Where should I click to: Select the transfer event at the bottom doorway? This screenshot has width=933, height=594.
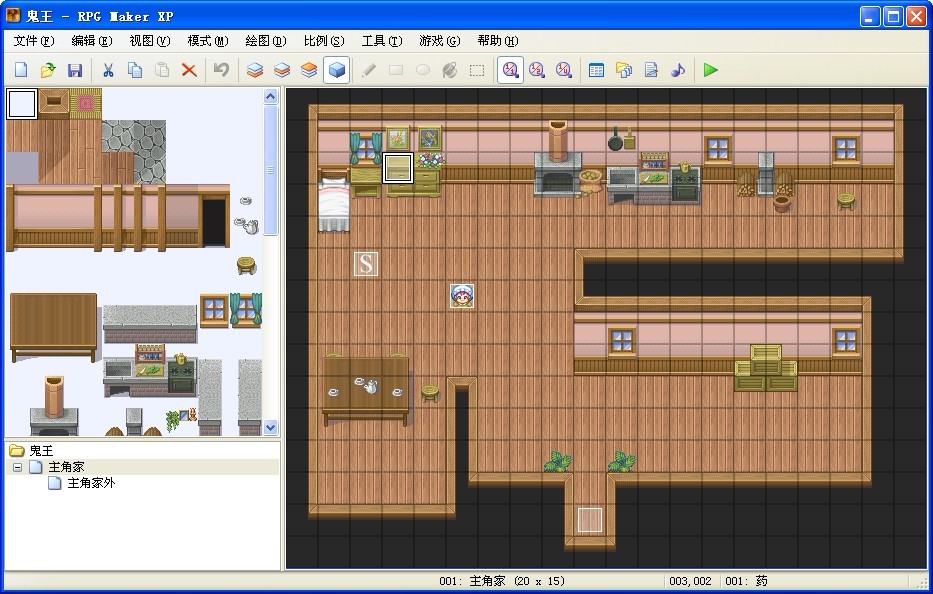pyautogui.click(x=590, y=520)
